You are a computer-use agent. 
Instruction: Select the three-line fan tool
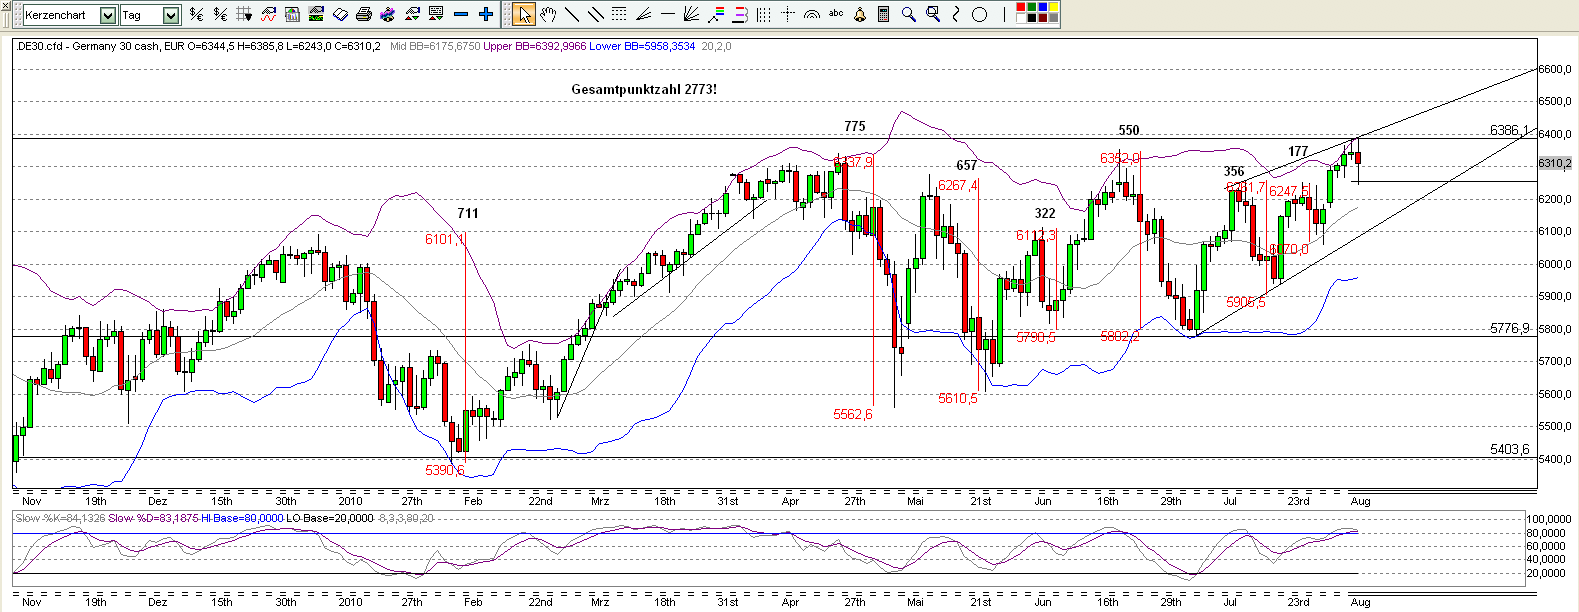pyautogui.click(x=643, y=14)
